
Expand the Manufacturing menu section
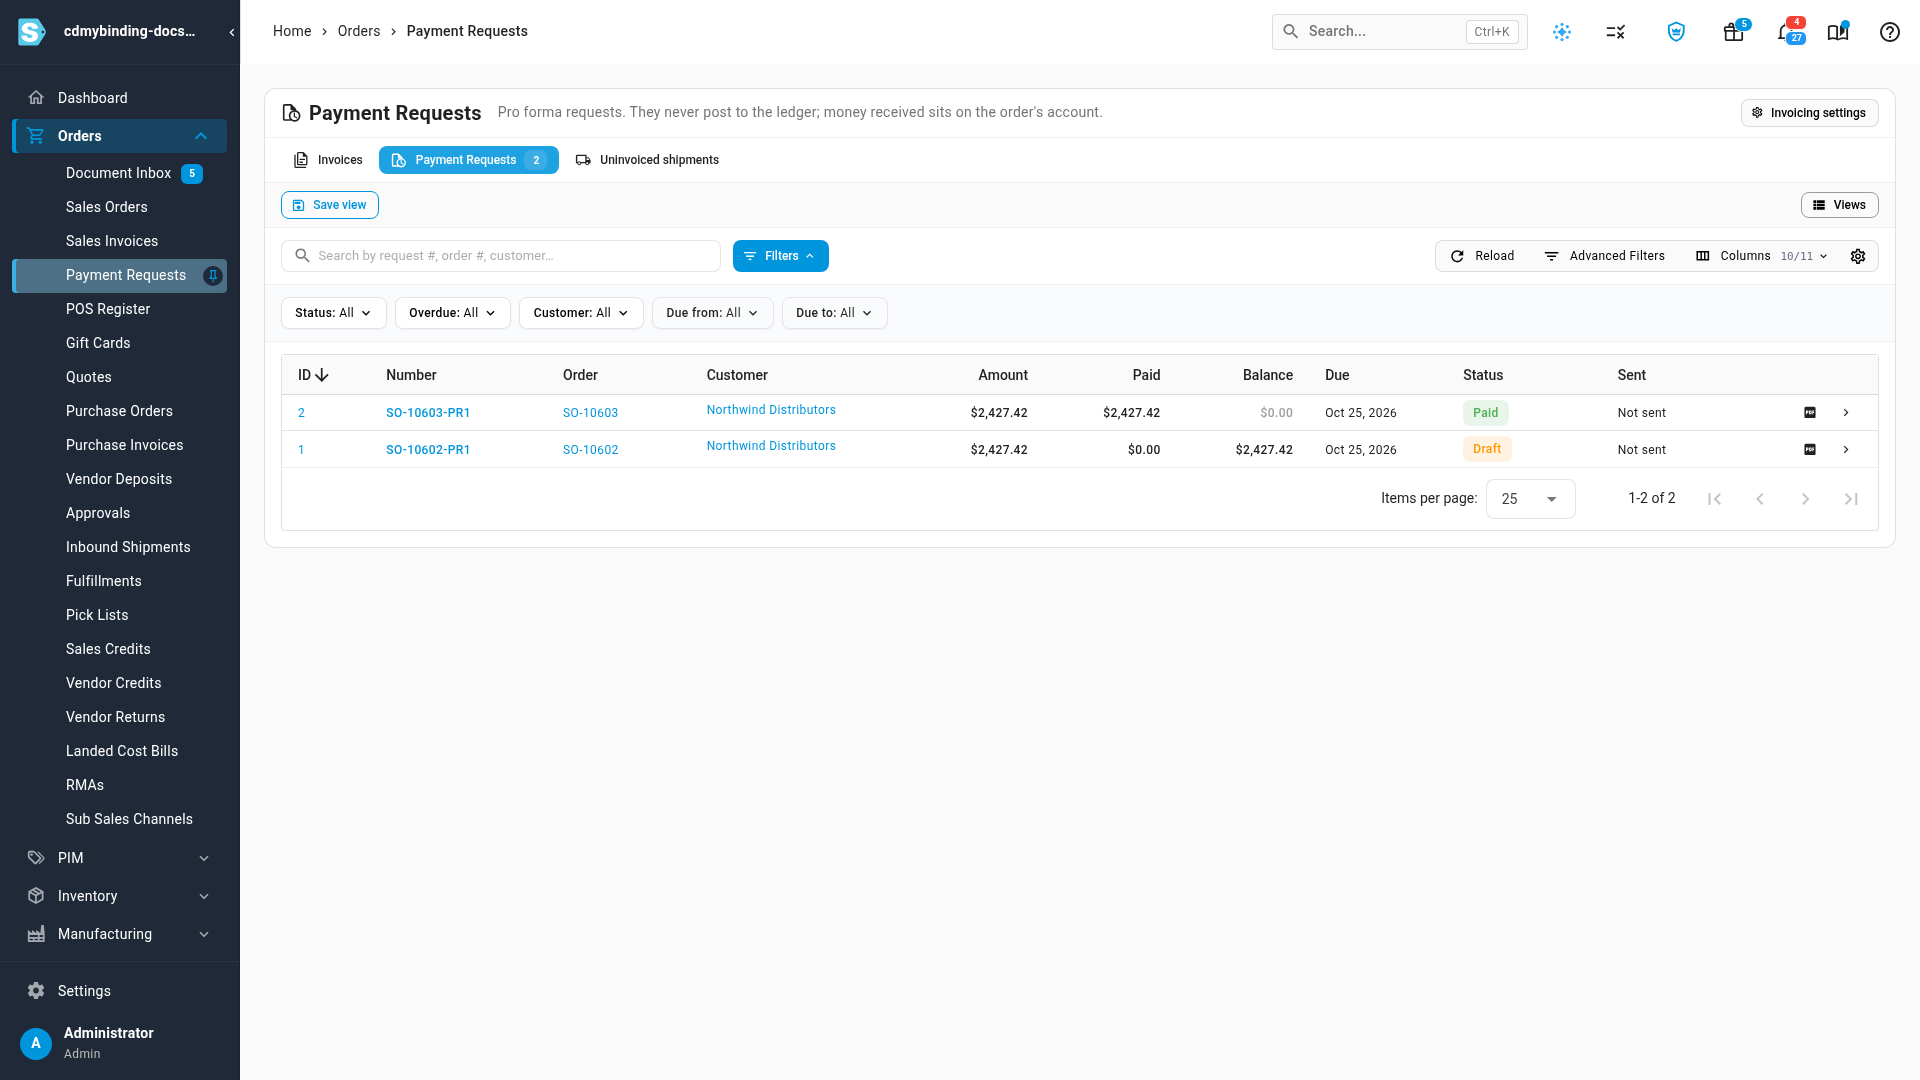[x=204, y=934]
